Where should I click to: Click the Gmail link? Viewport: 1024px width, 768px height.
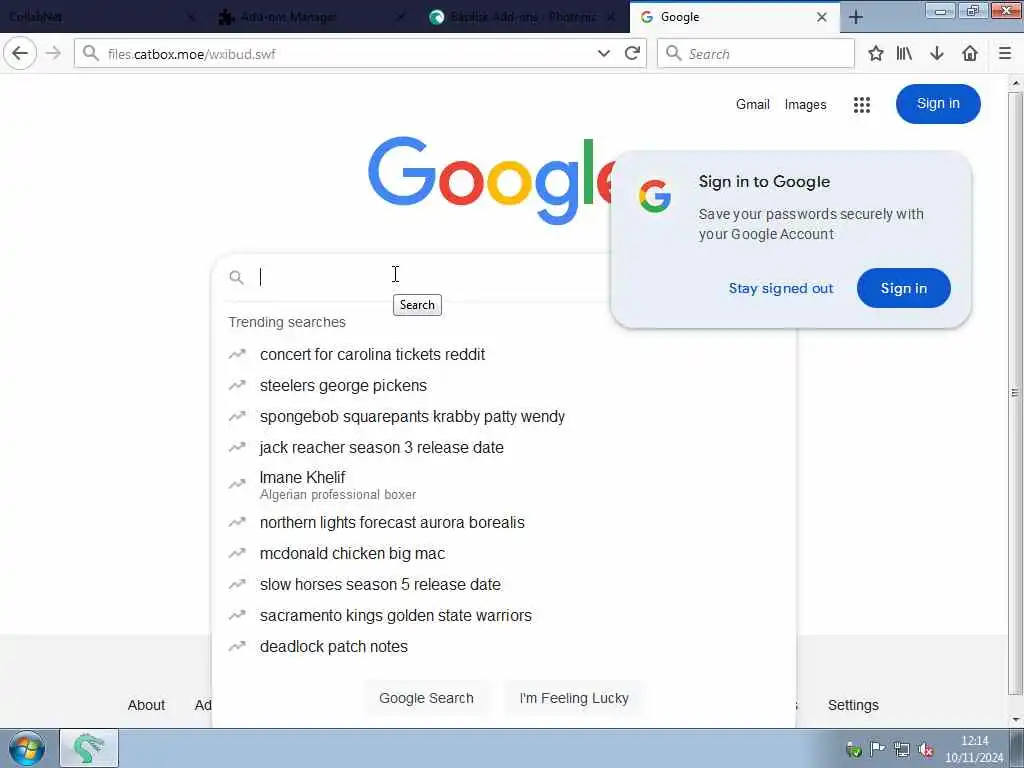pos(752,104)
